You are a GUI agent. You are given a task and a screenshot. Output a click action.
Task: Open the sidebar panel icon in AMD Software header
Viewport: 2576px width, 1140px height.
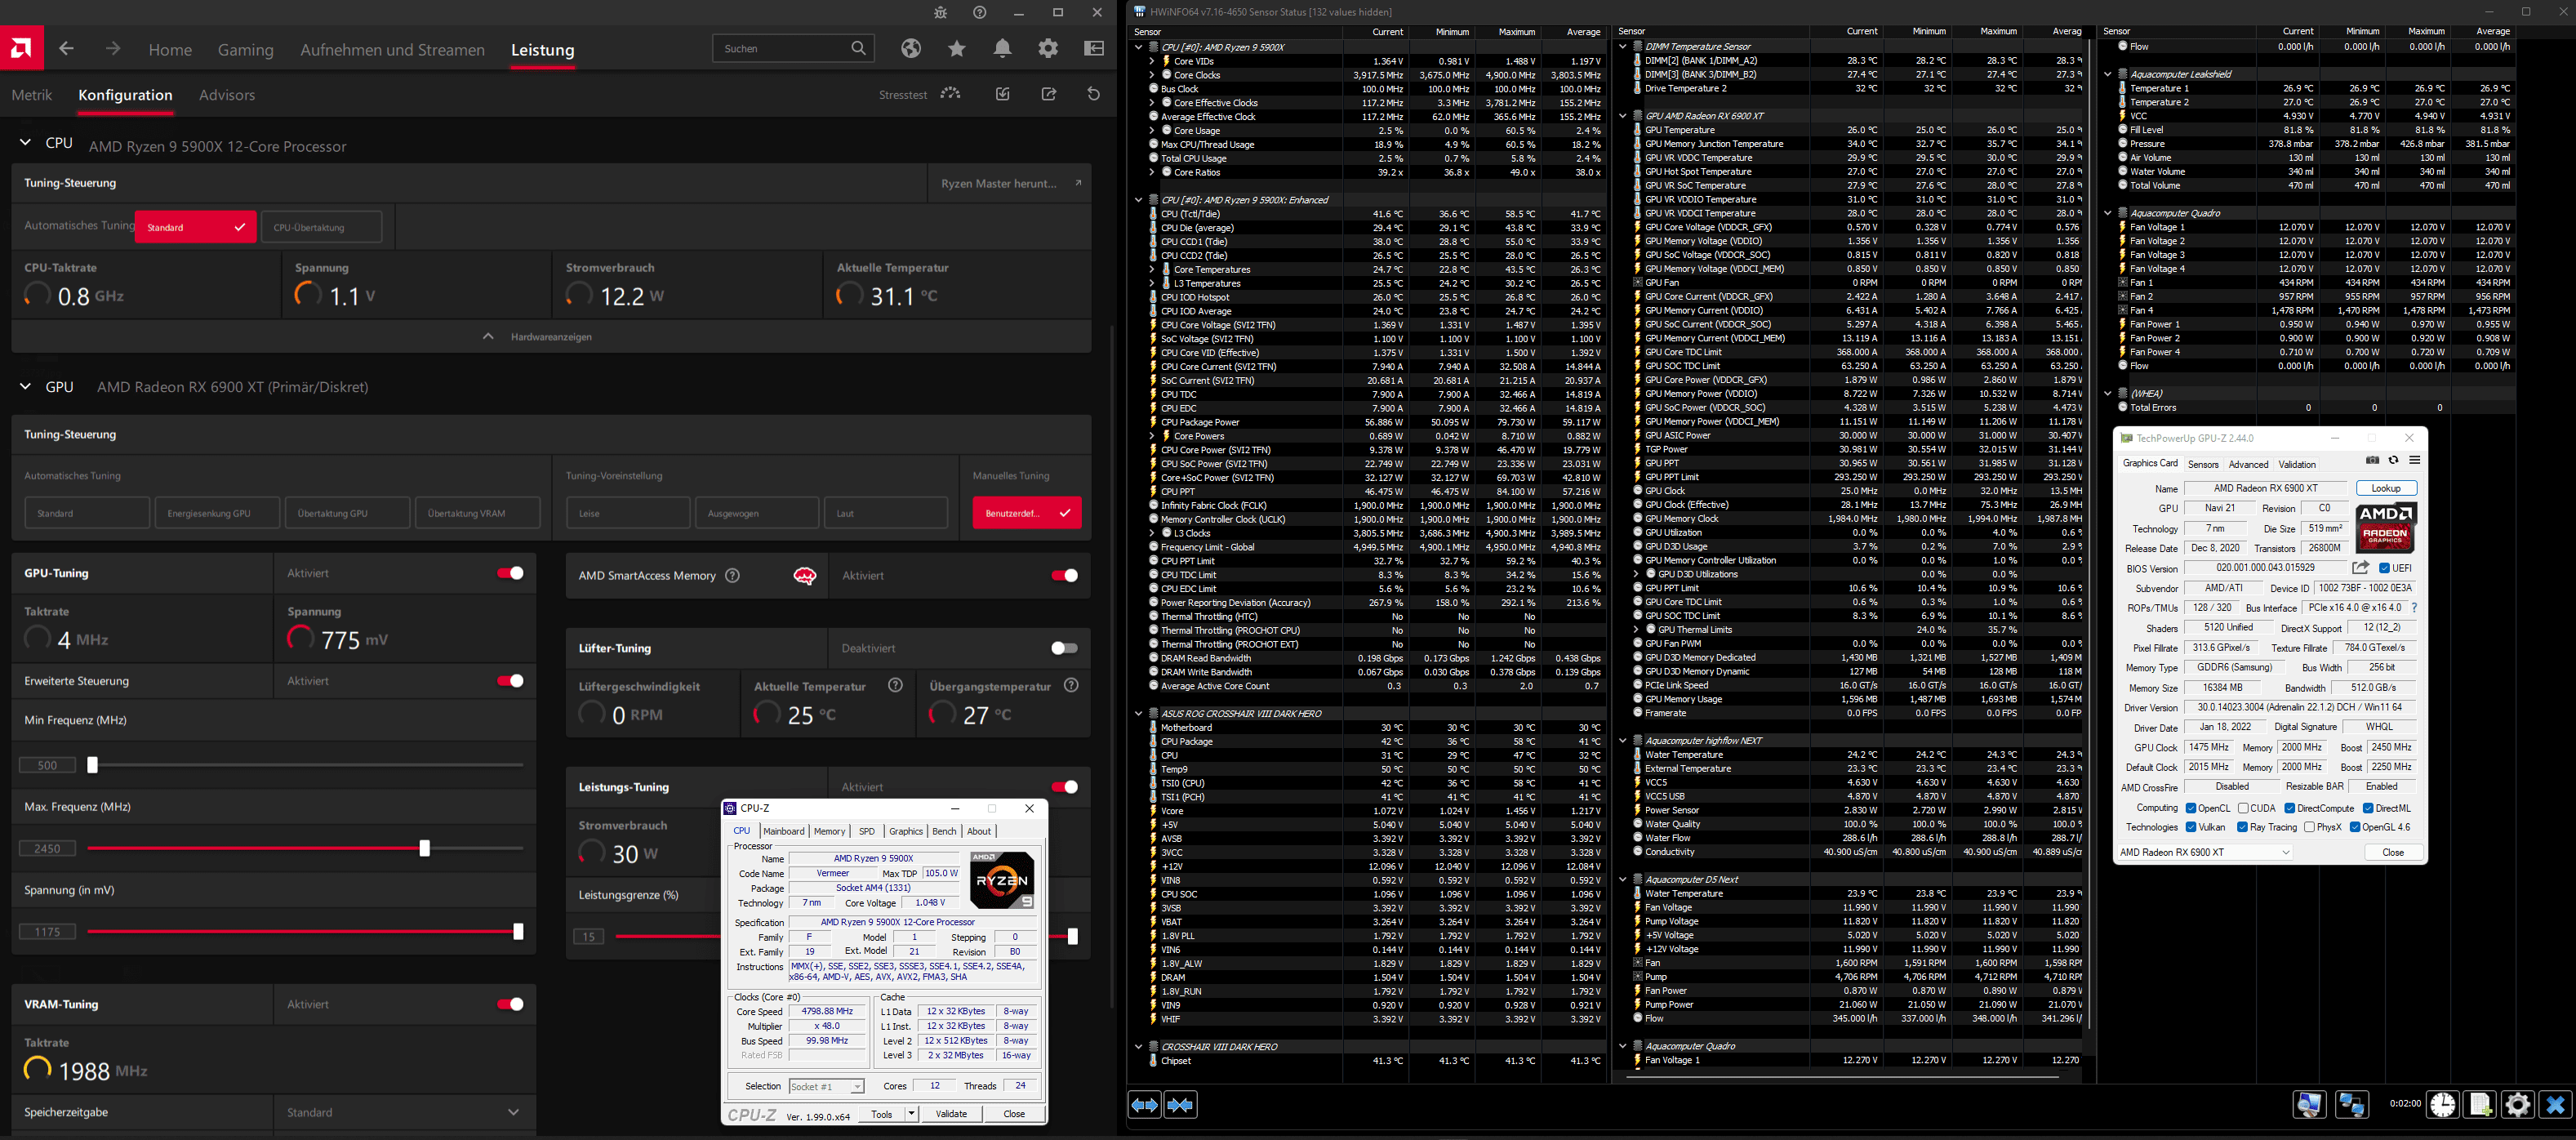1094,48
